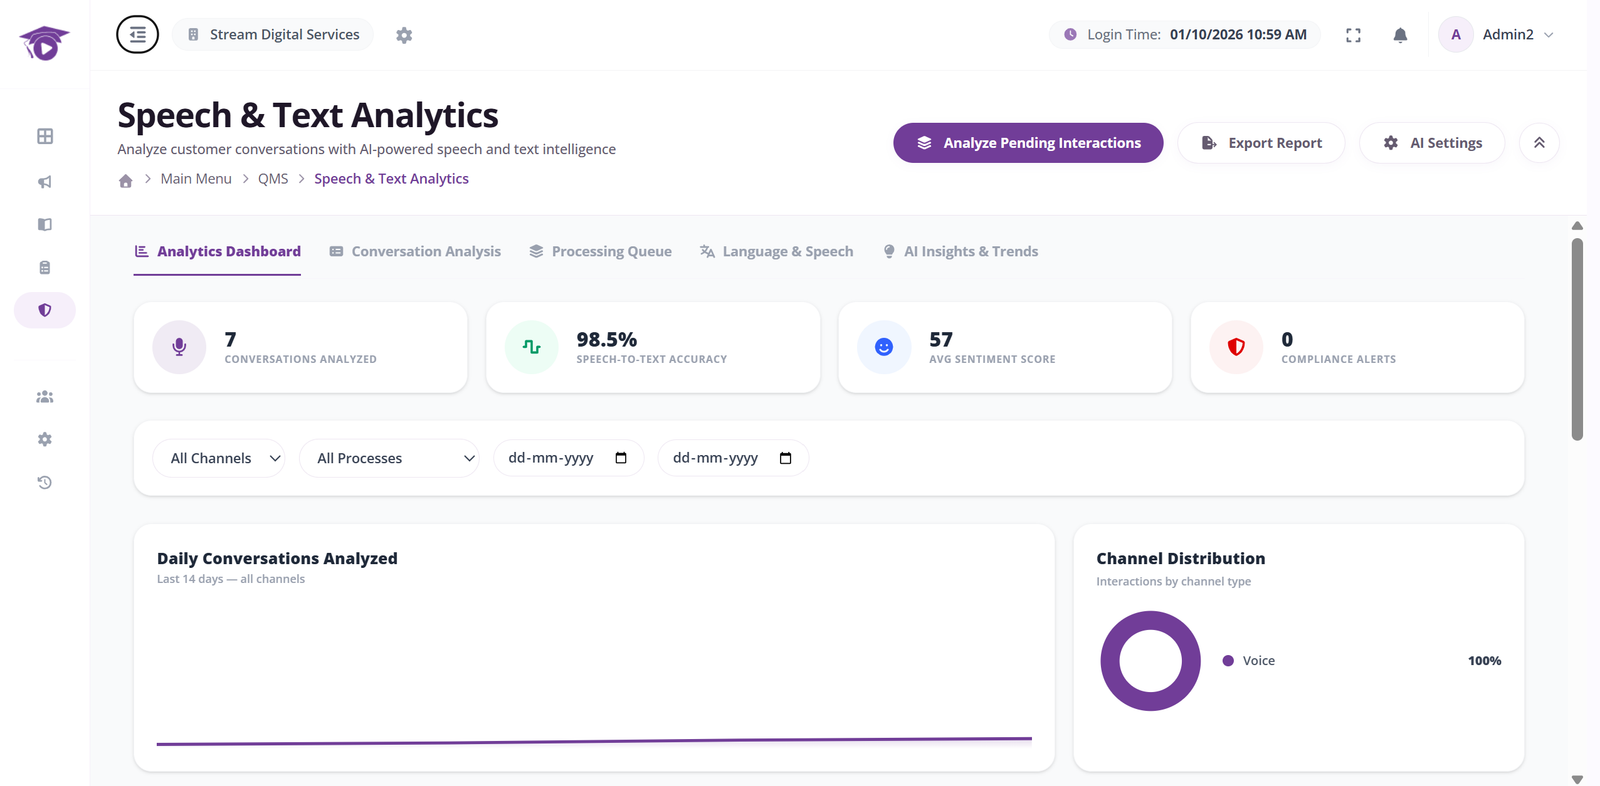Open the notifications bell
The height and width of the screenshot is (786, 1600).
click(1400, 35)
